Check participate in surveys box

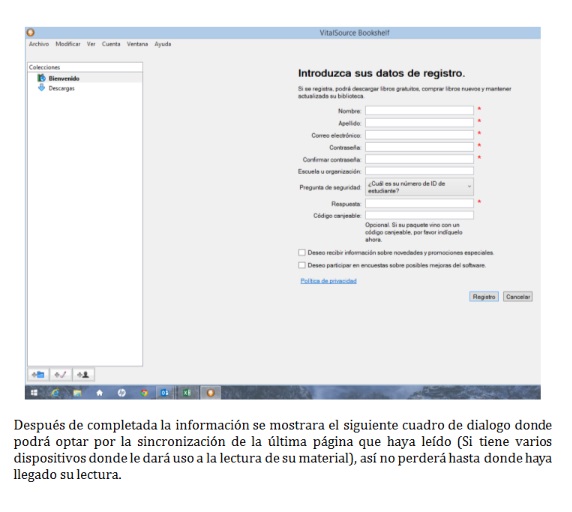(x=302, y=265)
